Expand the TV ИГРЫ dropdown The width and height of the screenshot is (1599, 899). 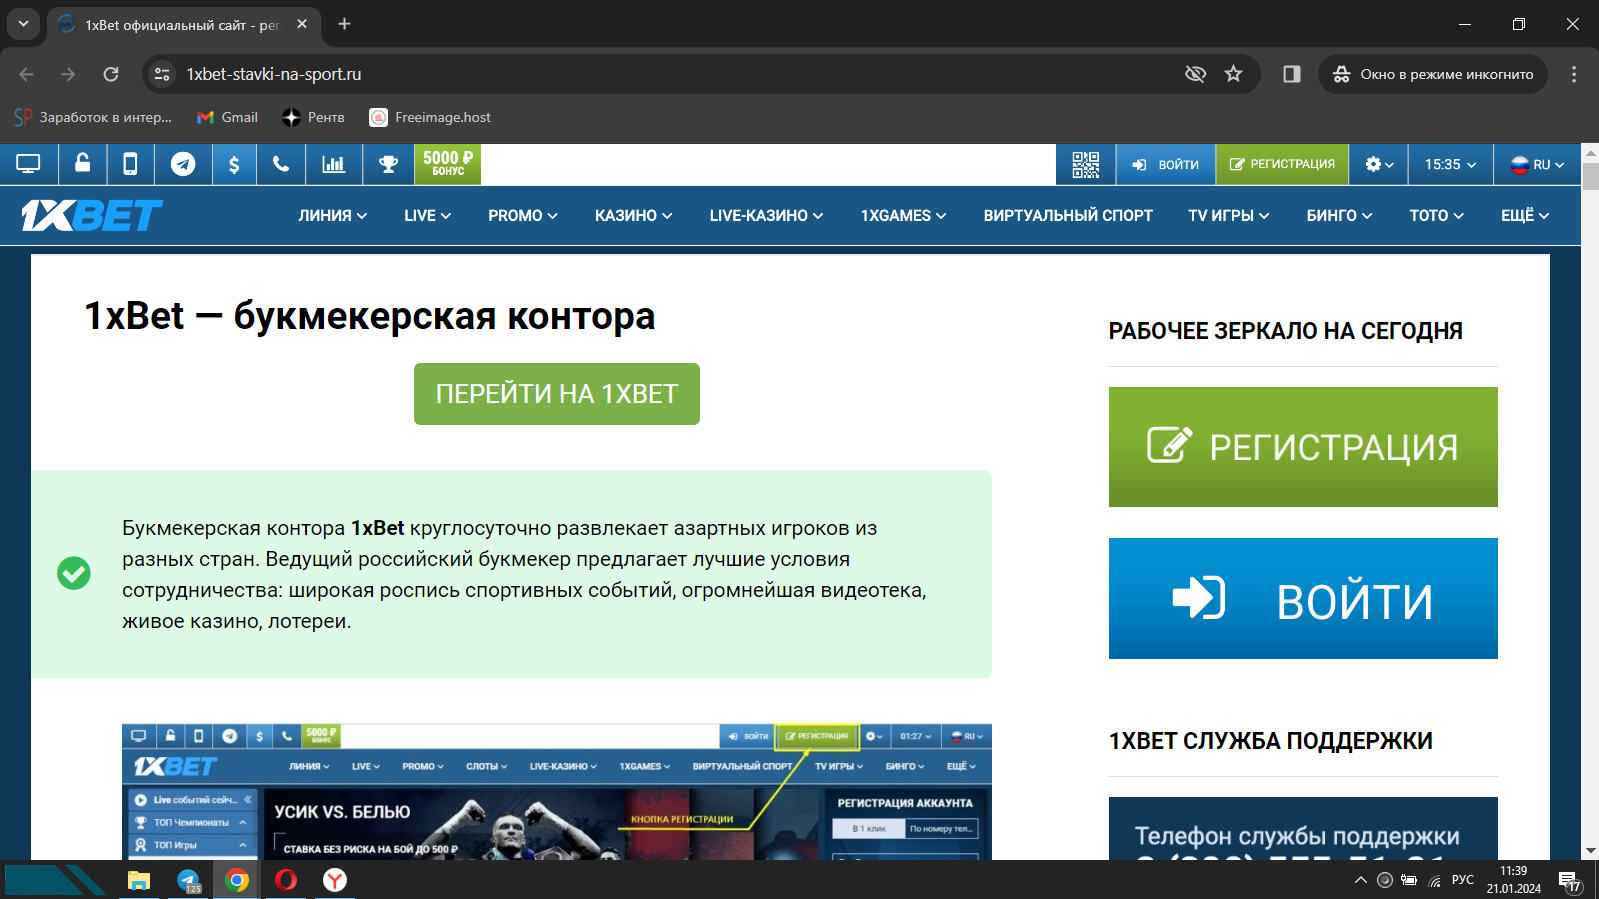(x=1229, y=215)
